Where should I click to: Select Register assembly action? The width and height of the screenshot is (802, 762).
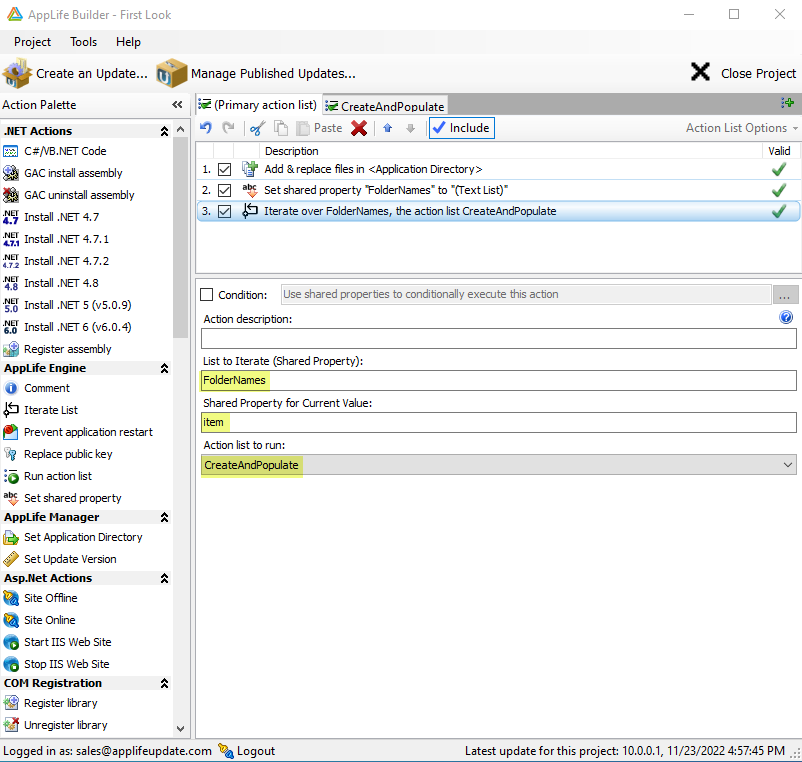57,349
